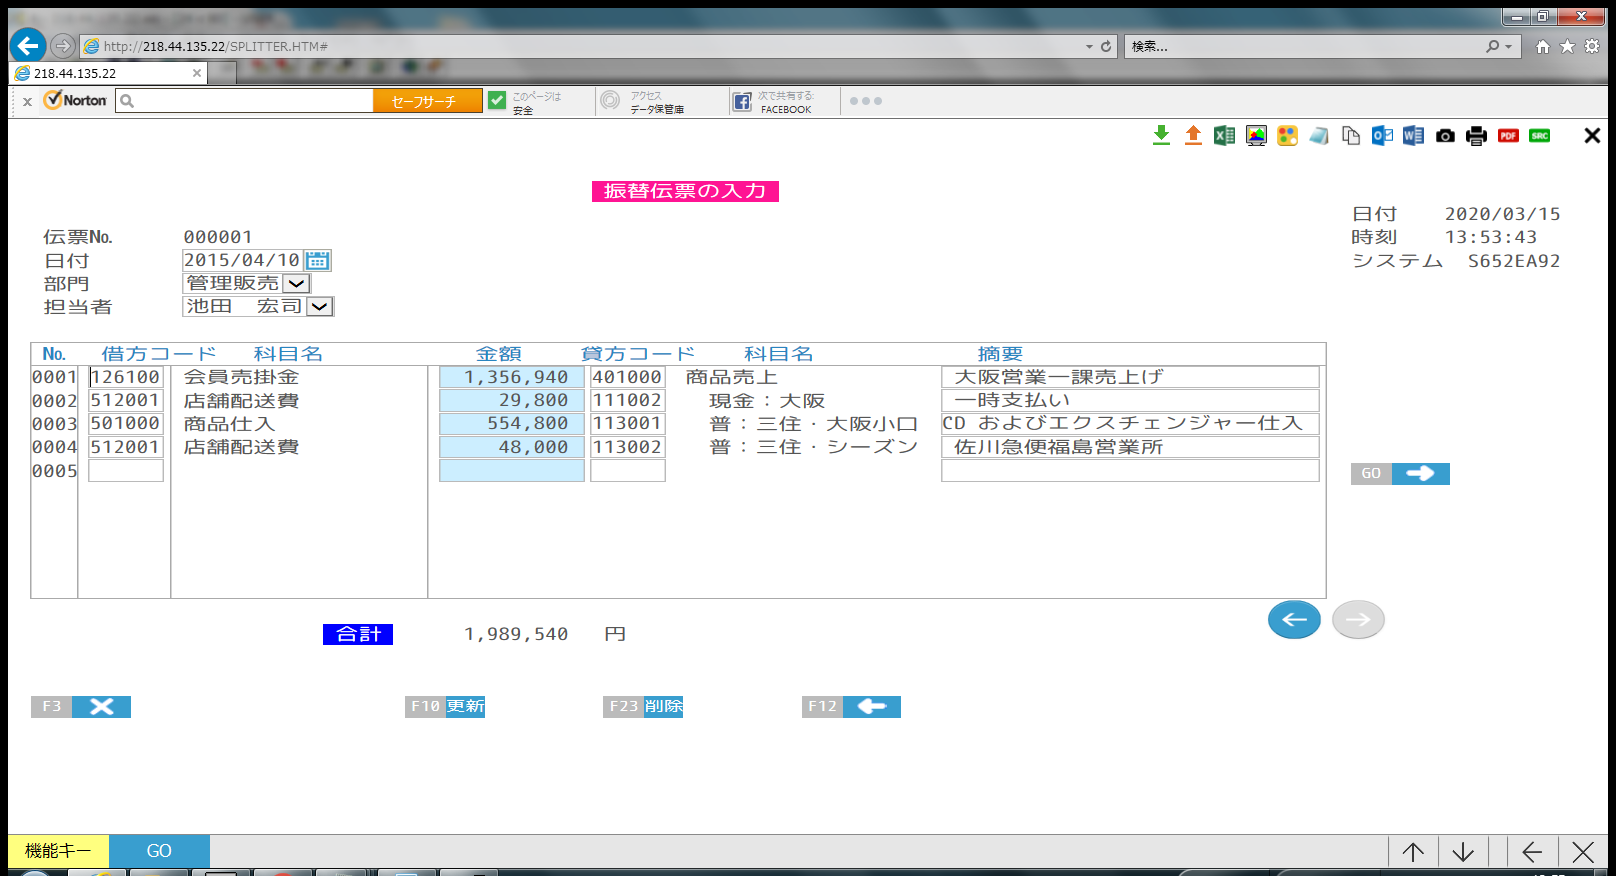This screenshot has height=876, width=1616.
Task: Export to Excel via toolbar icon
Action: [x=1224, y=136]
